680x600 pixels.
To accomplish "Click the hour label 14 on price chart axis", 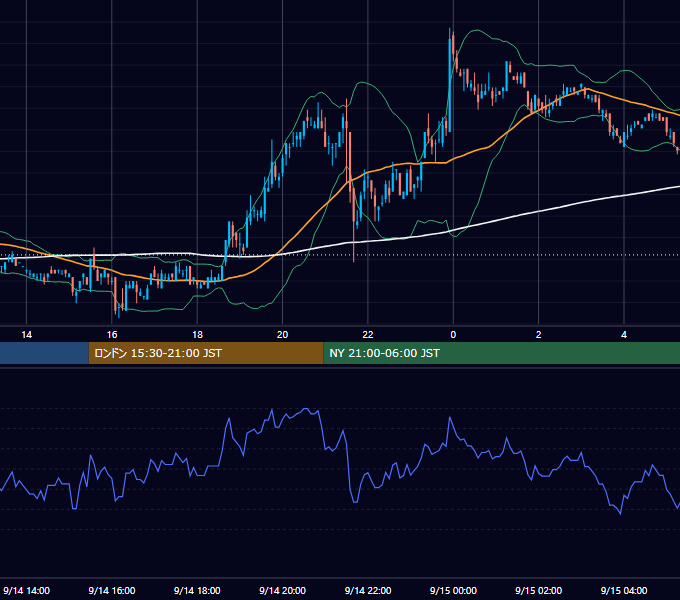I will click(x=26, y=335).
